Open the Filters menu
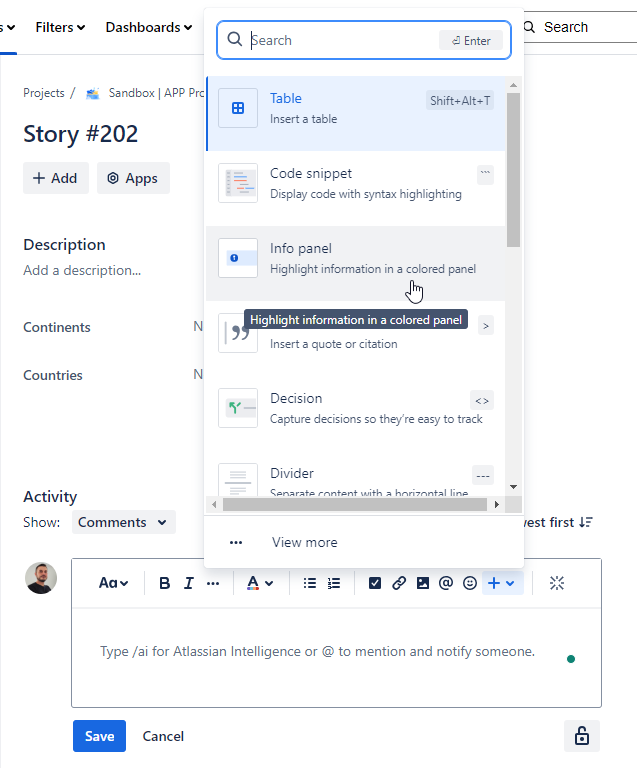The image size is (637, 768). 60,27
